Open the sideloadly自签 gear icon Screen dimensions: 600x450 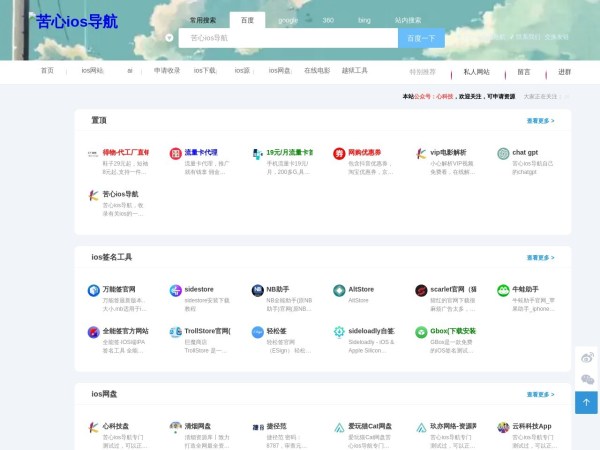(x=339, y=332)
